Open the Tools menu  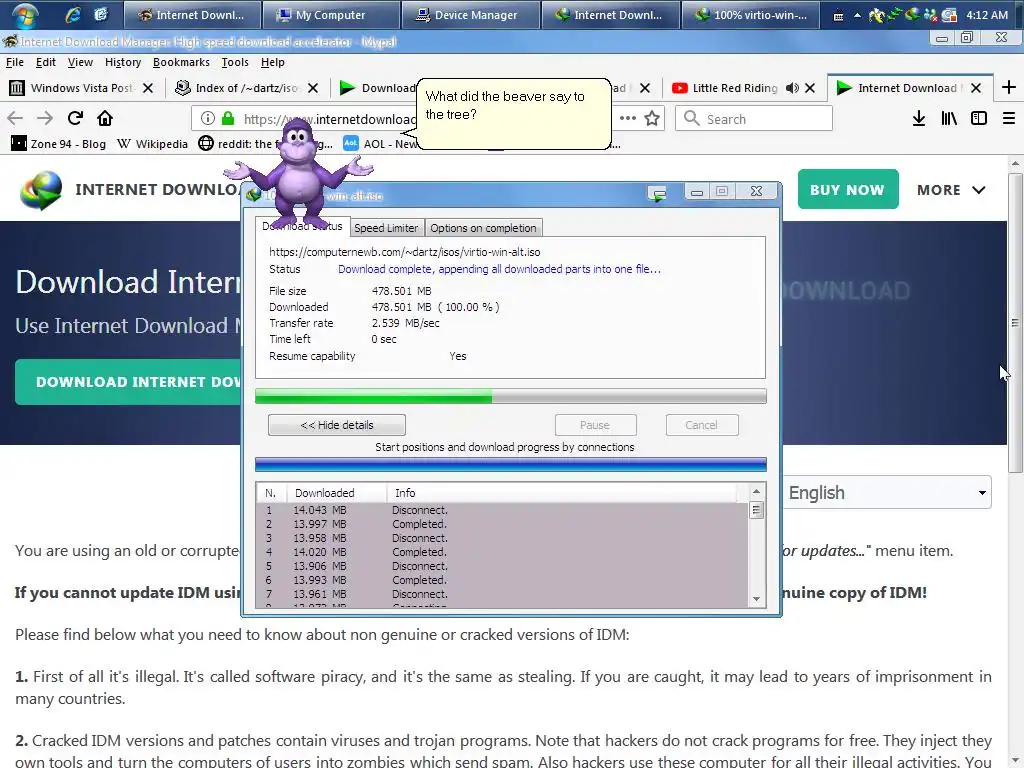pos(235,62)
